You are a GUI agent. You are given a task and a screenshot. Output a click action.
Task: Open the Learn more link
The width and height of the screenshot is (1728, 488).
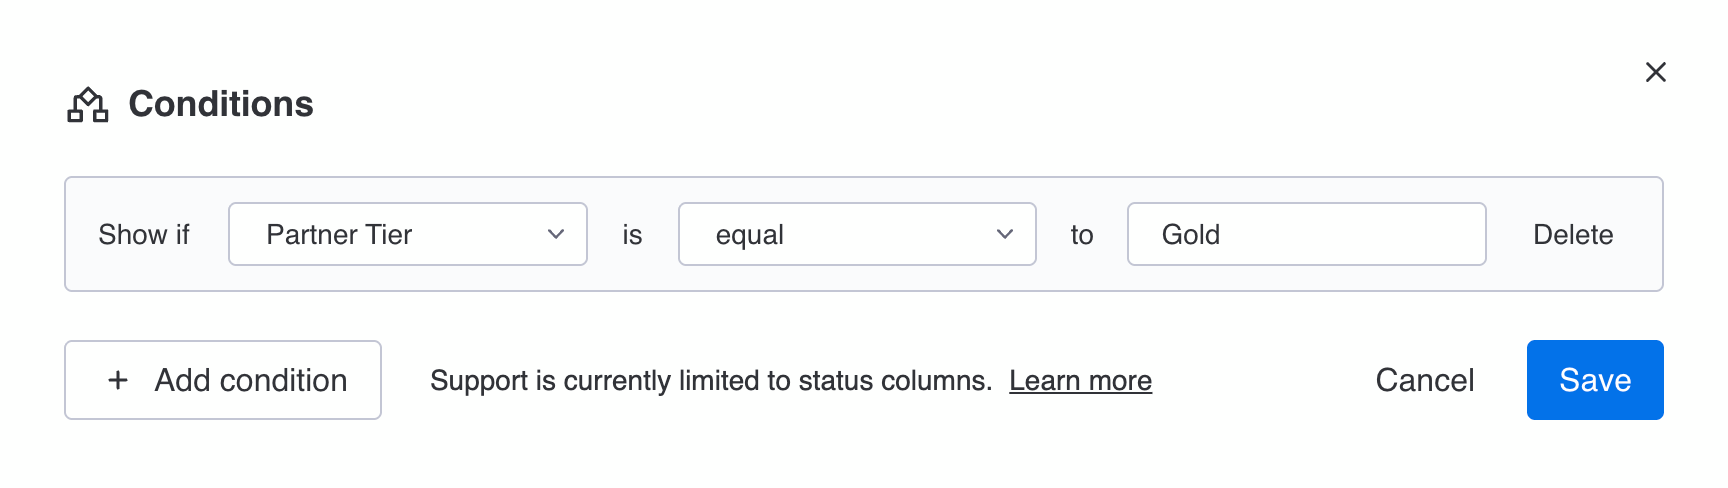(x=1080, y=381)
